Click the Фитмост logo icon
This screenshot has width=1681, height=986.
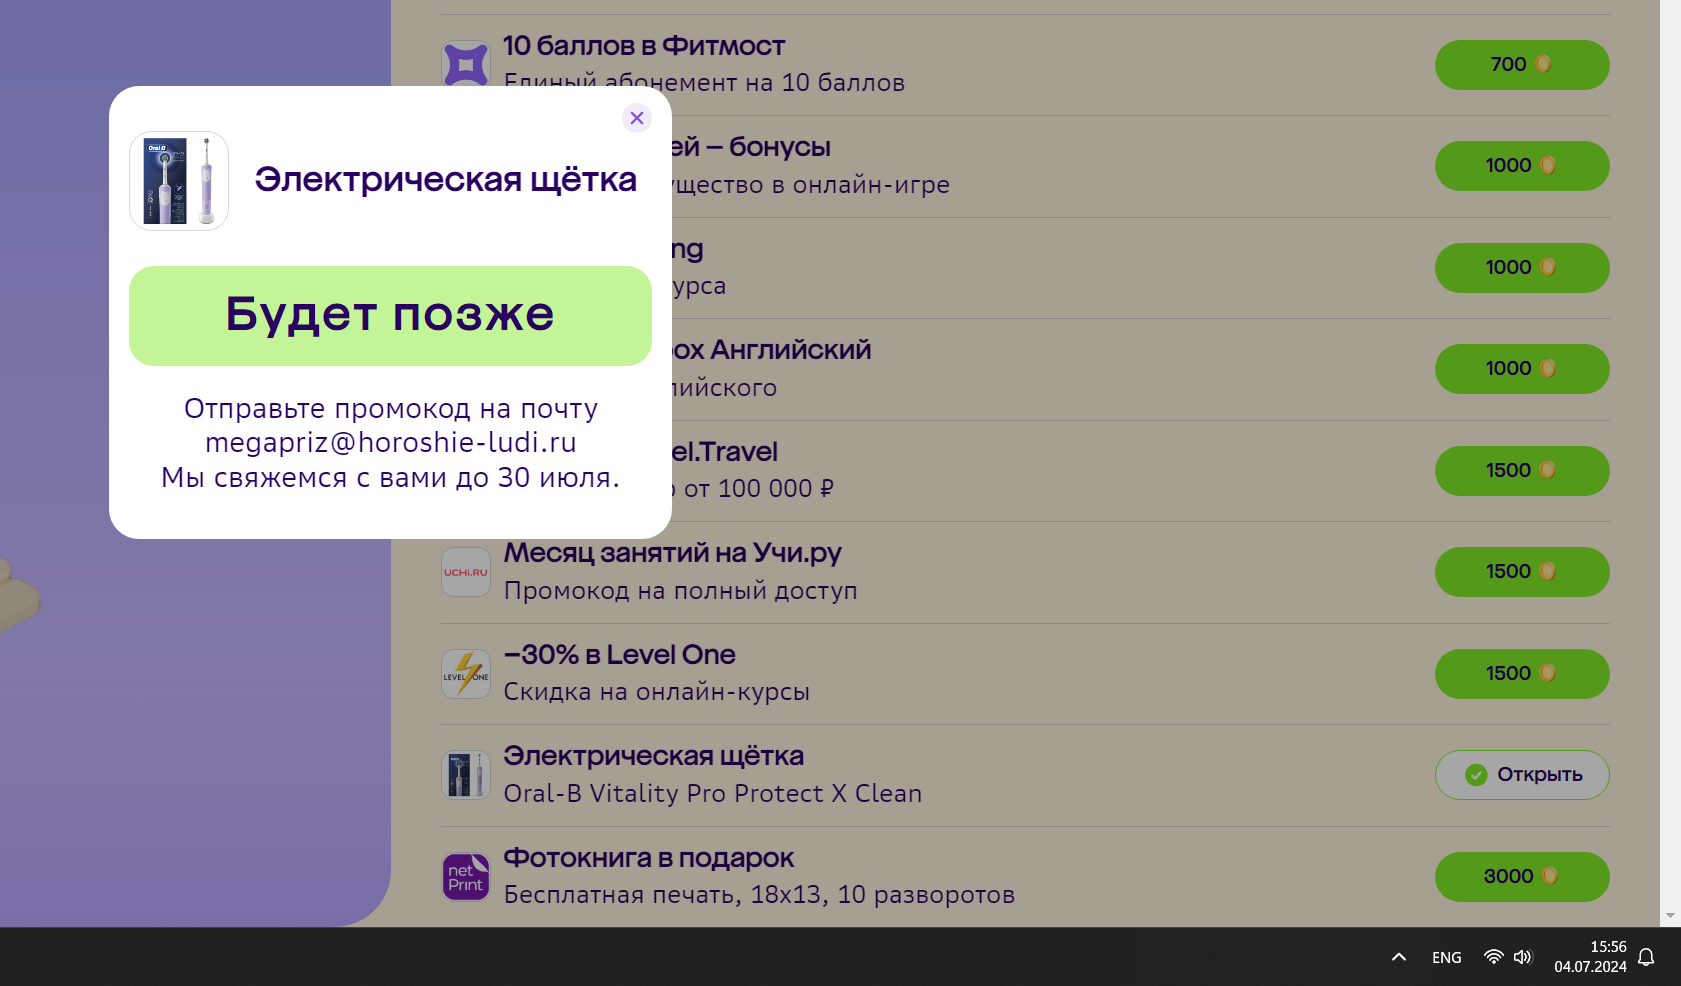pos(466,65)
